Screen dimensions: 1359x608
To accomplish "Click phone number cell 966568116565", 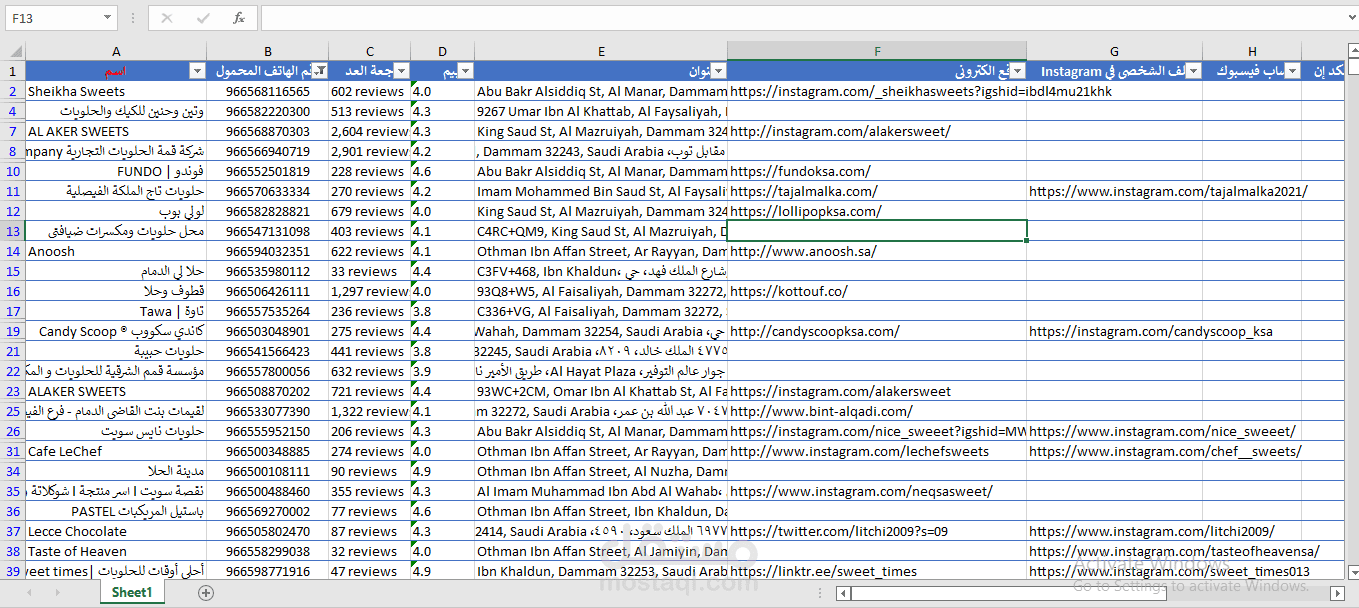I will (x=268, y=91).
